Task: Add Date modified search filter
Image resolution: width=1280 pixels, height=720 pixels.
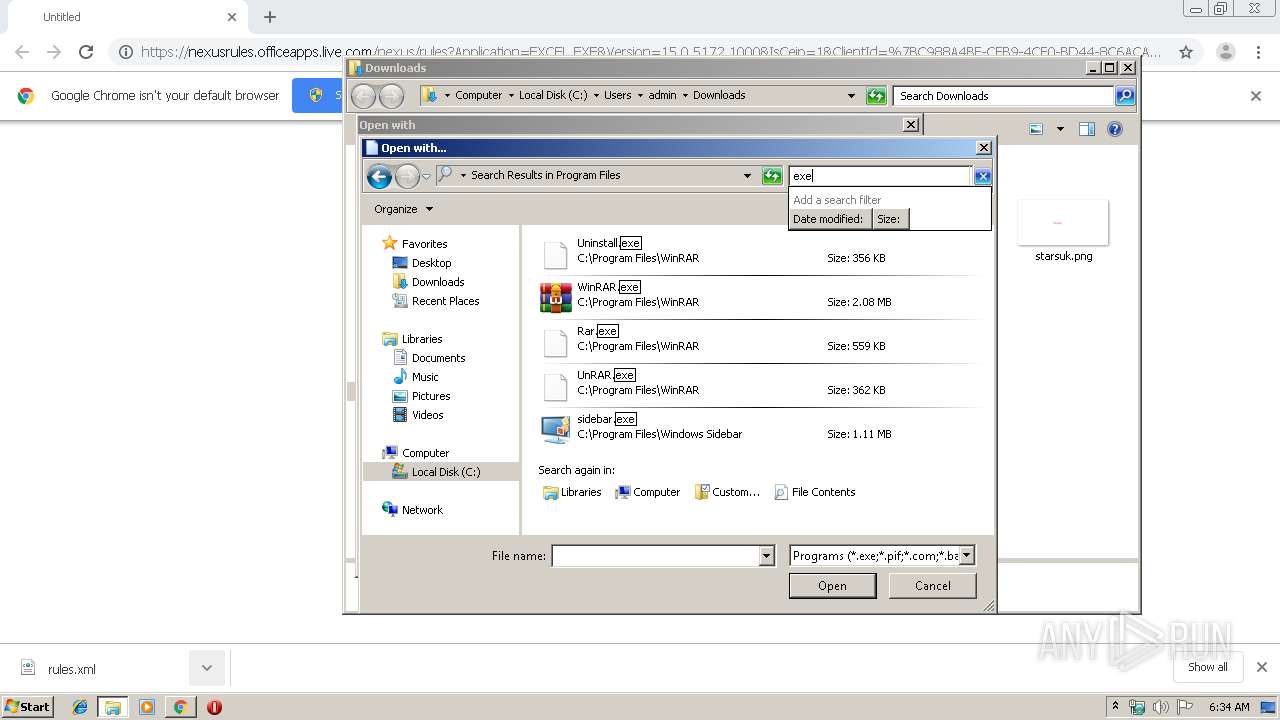Action: (x=828, y=219)
